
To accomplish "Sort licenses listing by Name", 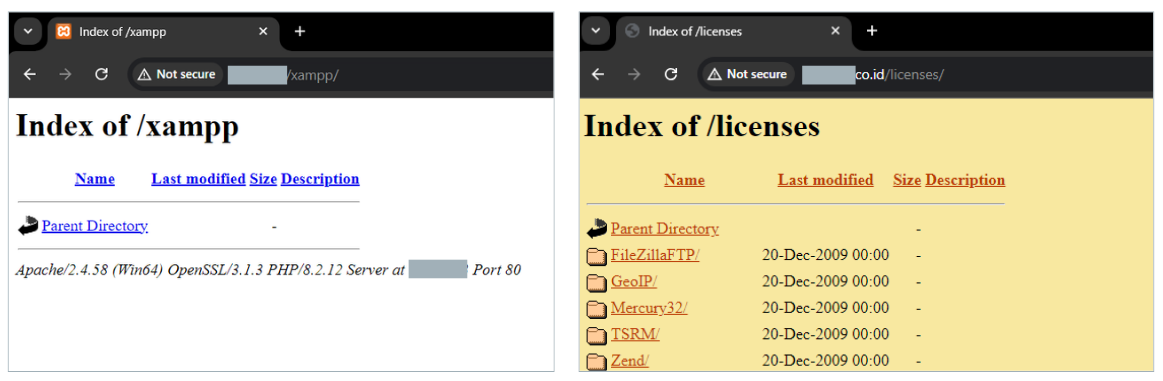I will 685,180.
